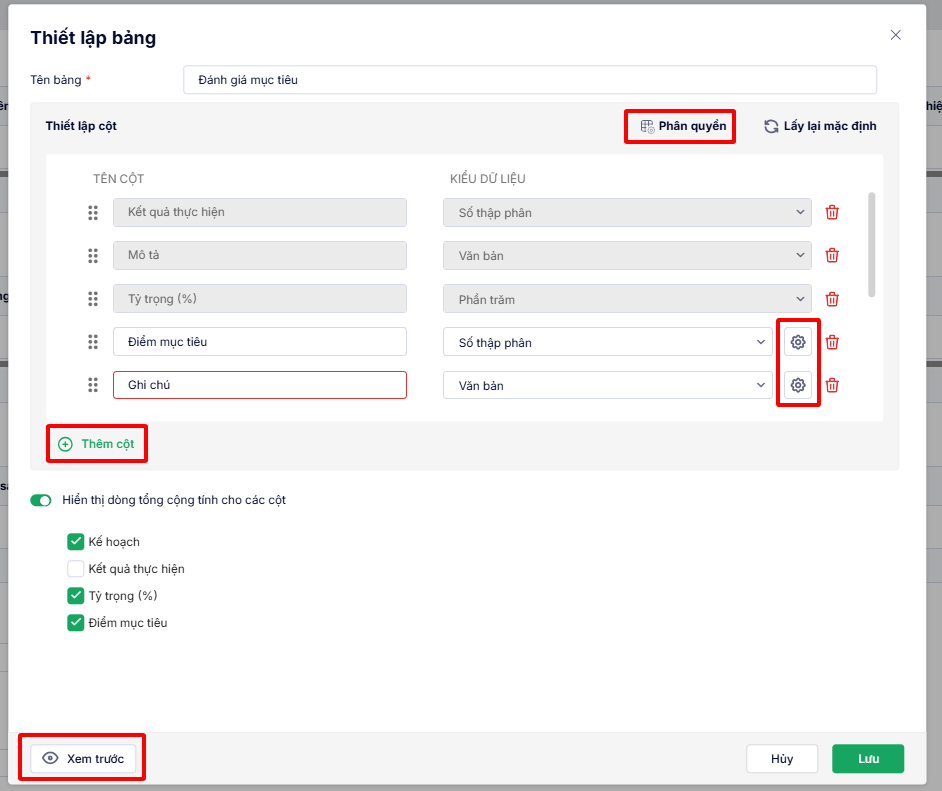Toggle off the total row display switch

(41, 500)
